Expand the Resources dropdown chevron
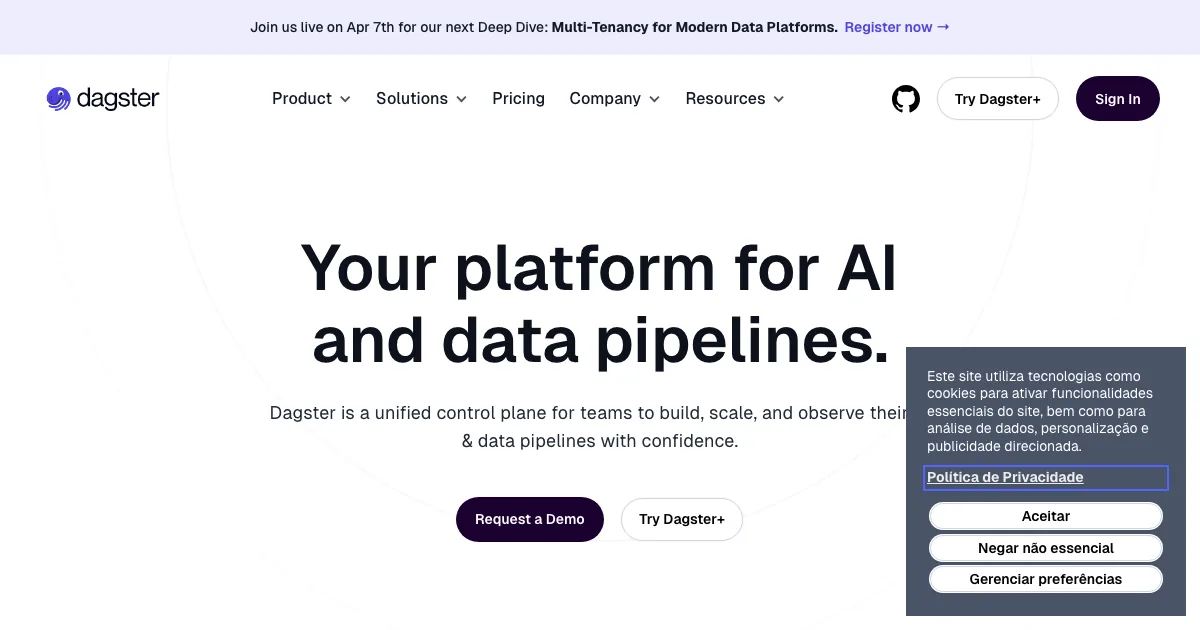The height and width of the screenshot is (630, 1200). pyautogui.click(x=779, y=99)
